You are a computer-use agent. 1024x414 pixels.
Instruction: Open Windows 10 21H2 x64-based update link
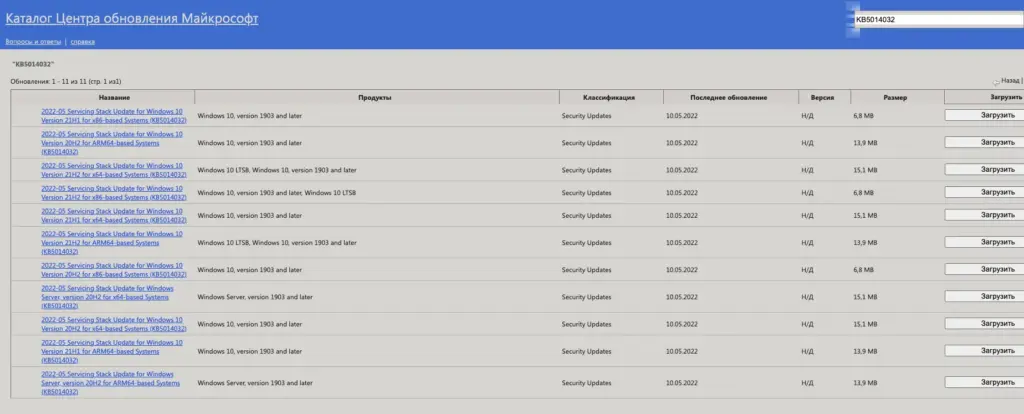tap(114, 170)
